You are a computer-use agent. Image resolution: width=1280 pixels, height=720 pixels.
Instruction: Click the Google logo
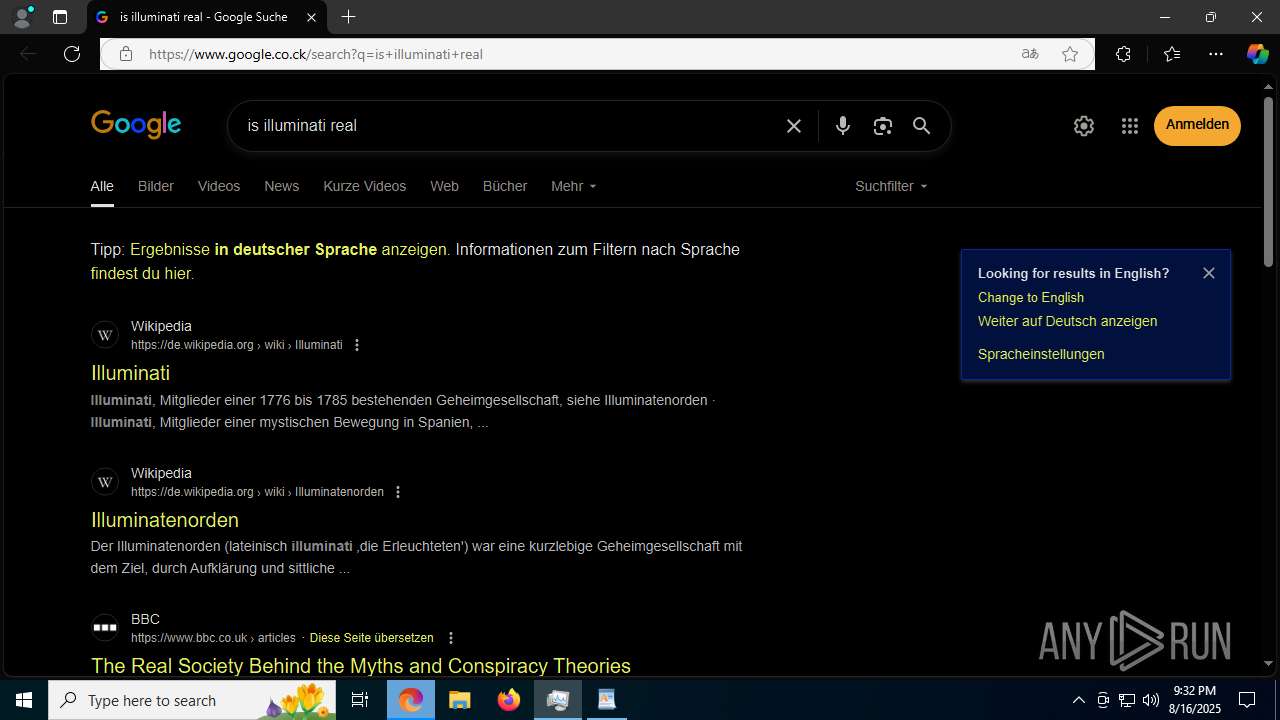point(136,125)
